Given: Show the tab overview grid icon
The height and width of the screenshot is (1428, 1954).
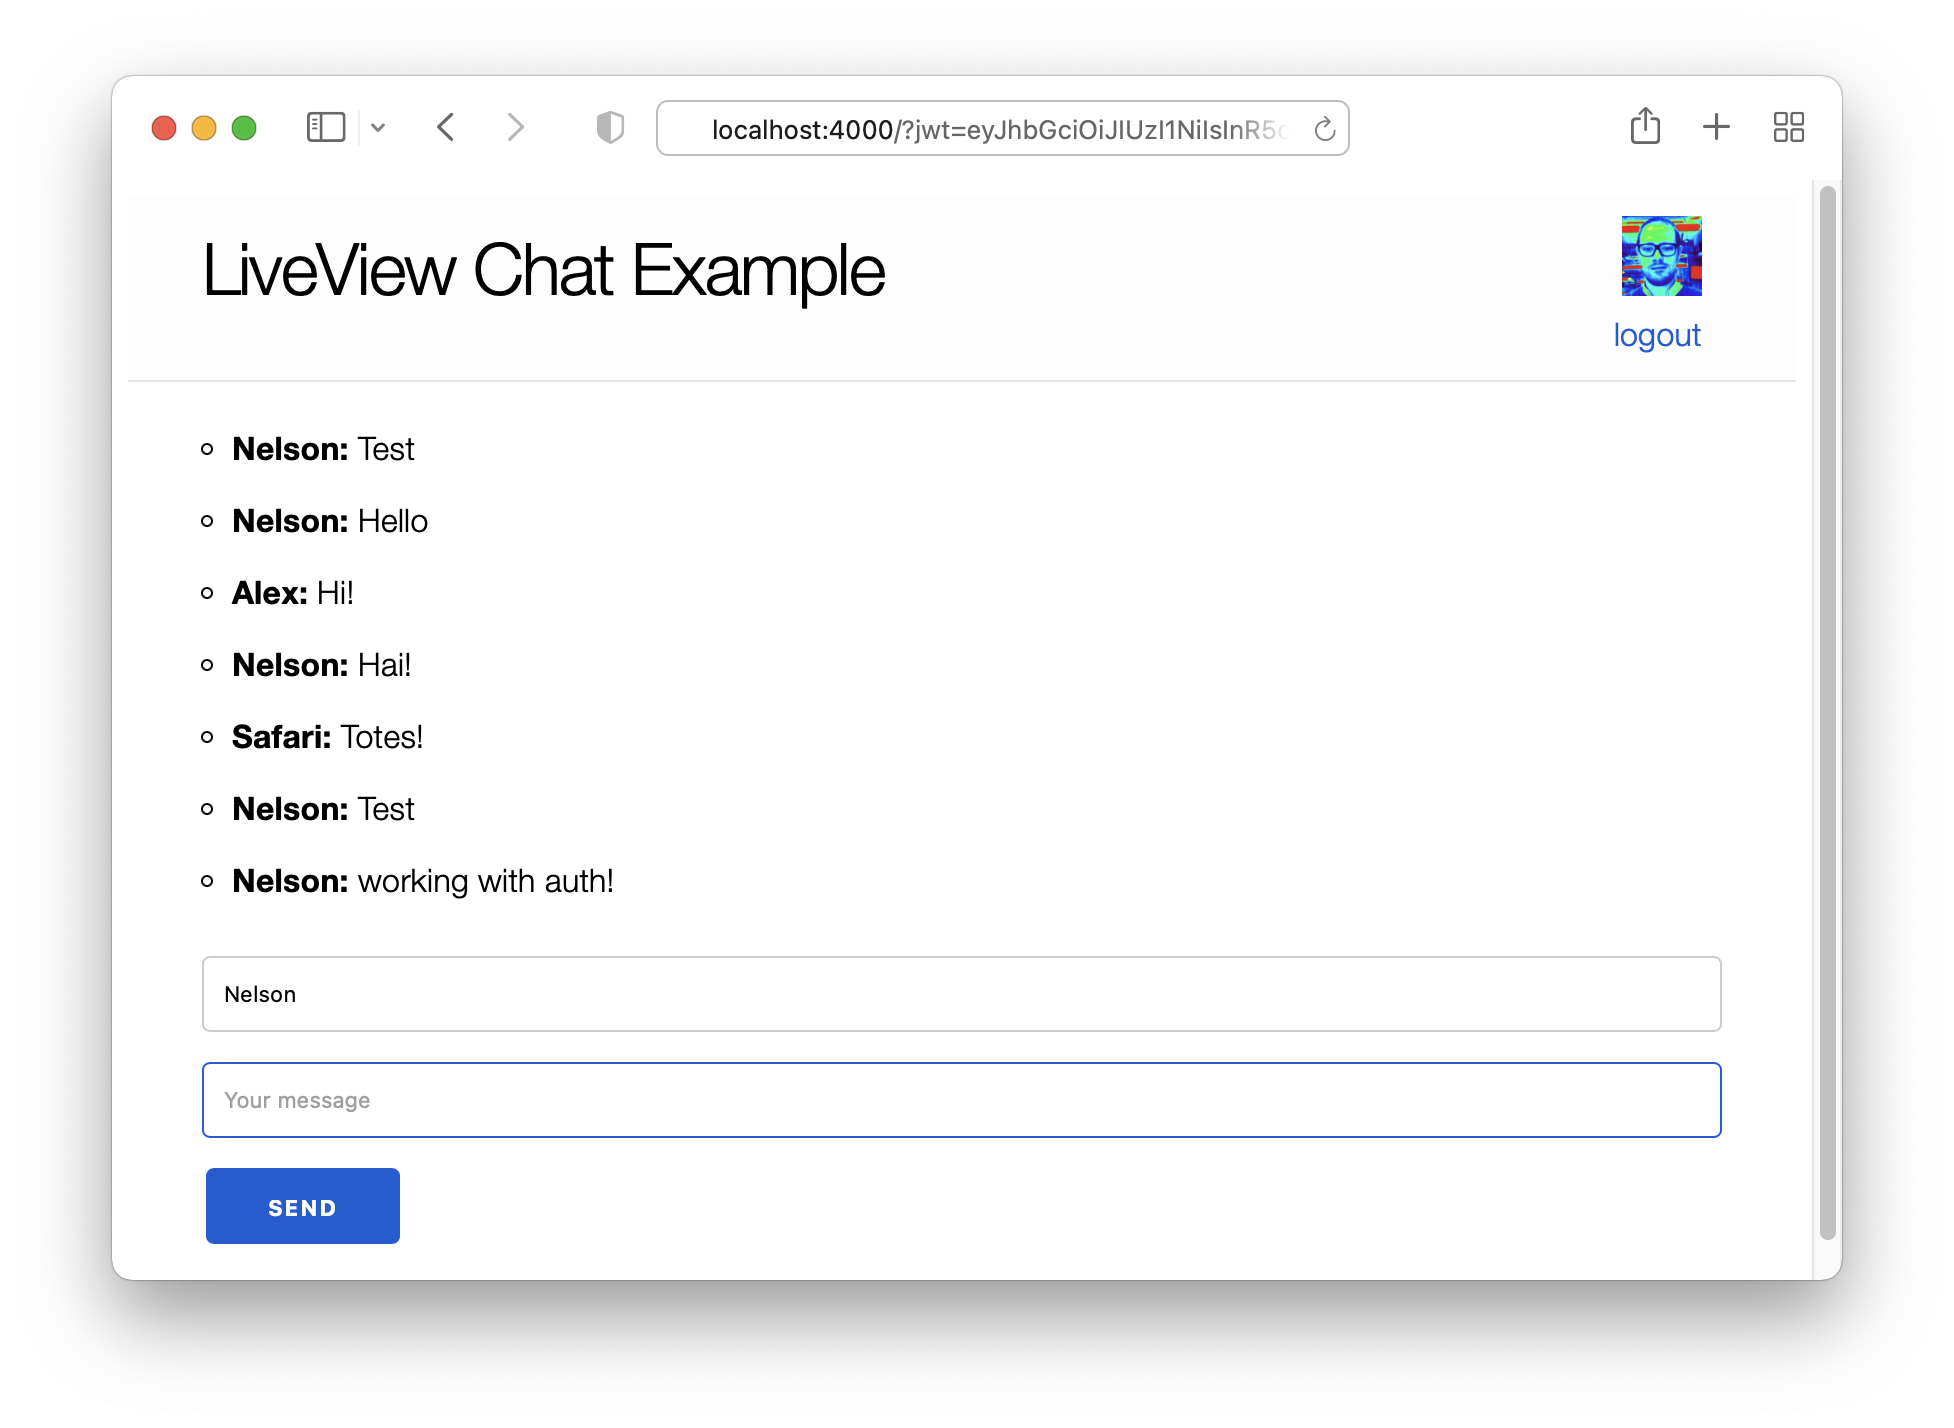Looking at the screenshot, I should click(1788, 127).
